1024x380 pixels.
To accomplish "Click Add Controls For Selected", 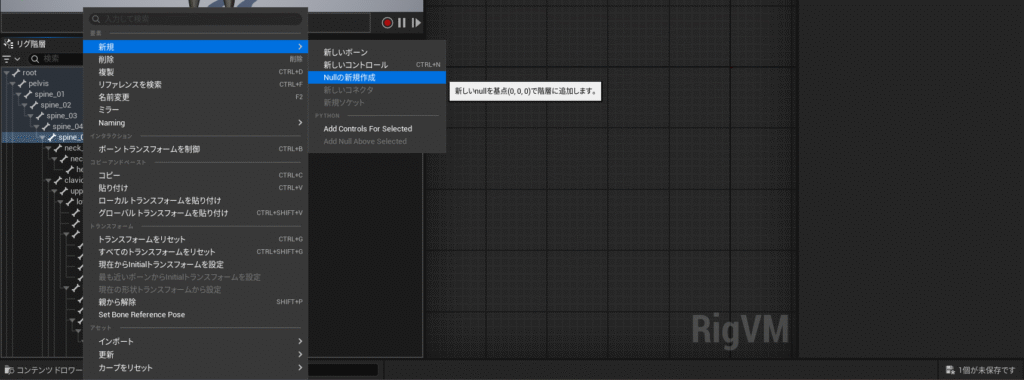I will point(377,129).
